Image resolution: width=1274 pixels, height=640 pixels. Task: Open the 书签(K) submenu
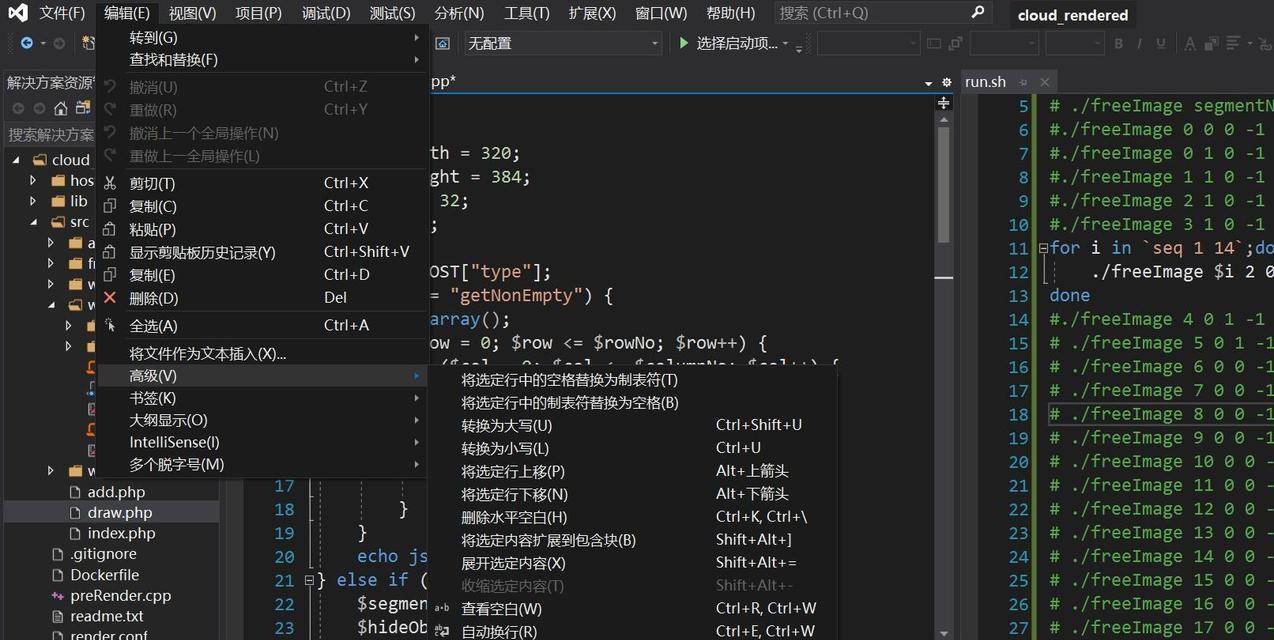(x=264, y=398)
